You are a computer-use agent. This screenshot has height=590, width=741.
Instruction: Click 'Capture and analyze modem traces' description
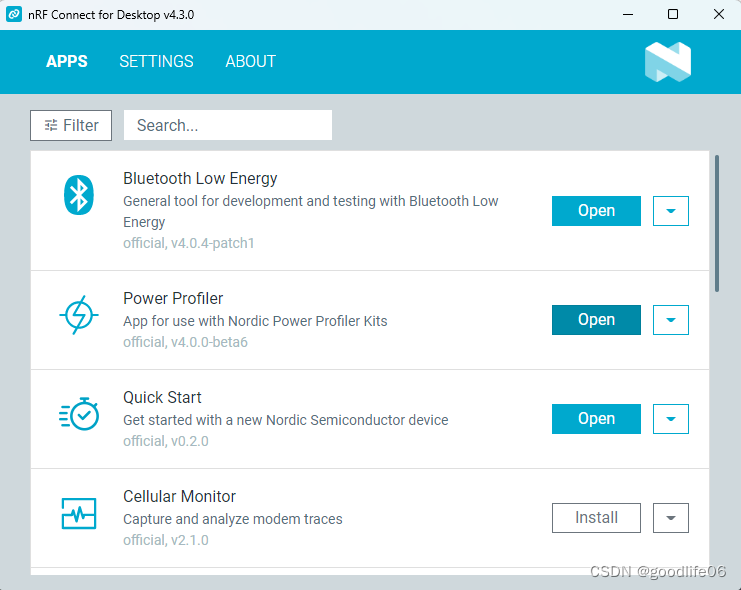[233, 519]
